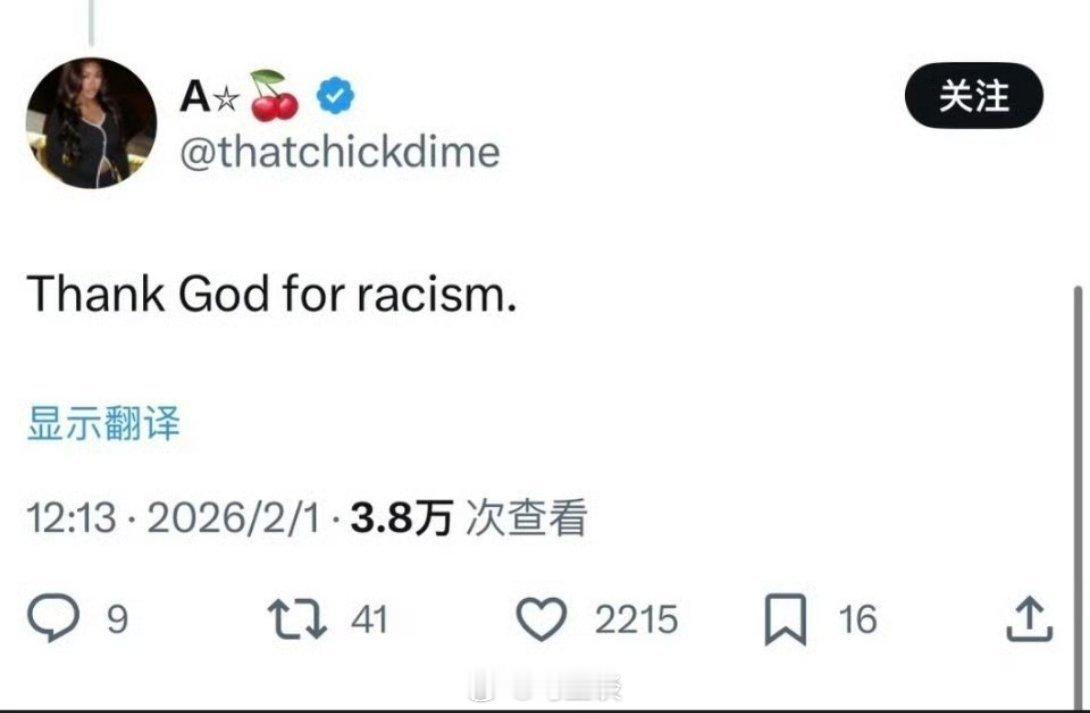Open the @thatchickdime handle link
This screenshot has height=713, width=1090.
pyautogui.click(x=340, y=153)
